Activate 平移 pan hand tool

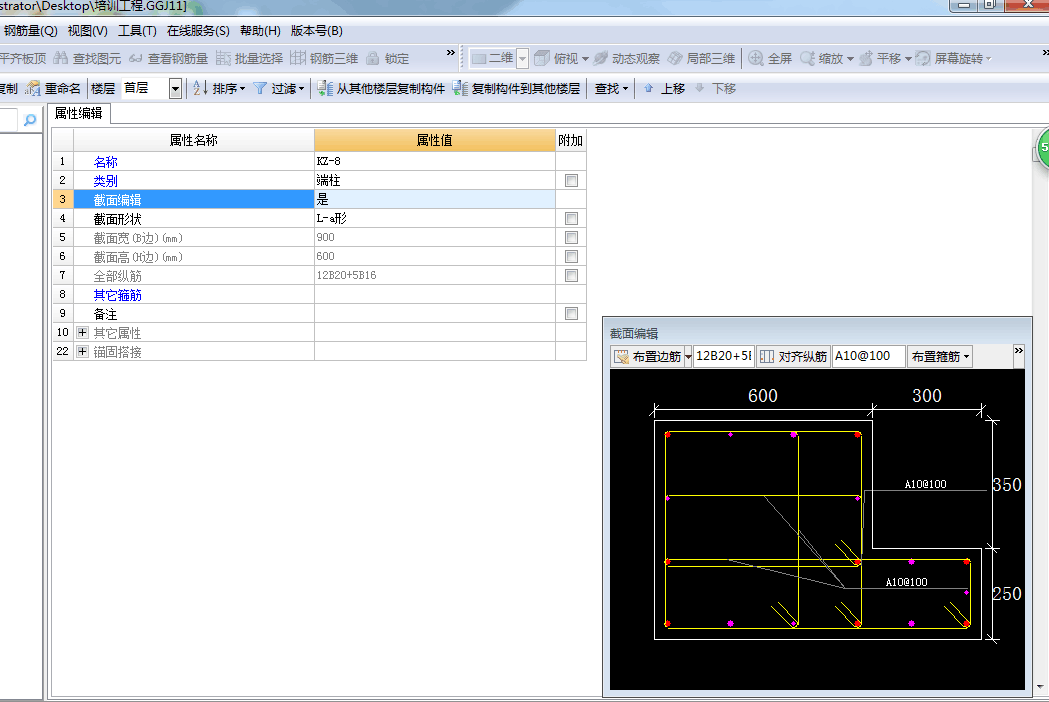866,58
